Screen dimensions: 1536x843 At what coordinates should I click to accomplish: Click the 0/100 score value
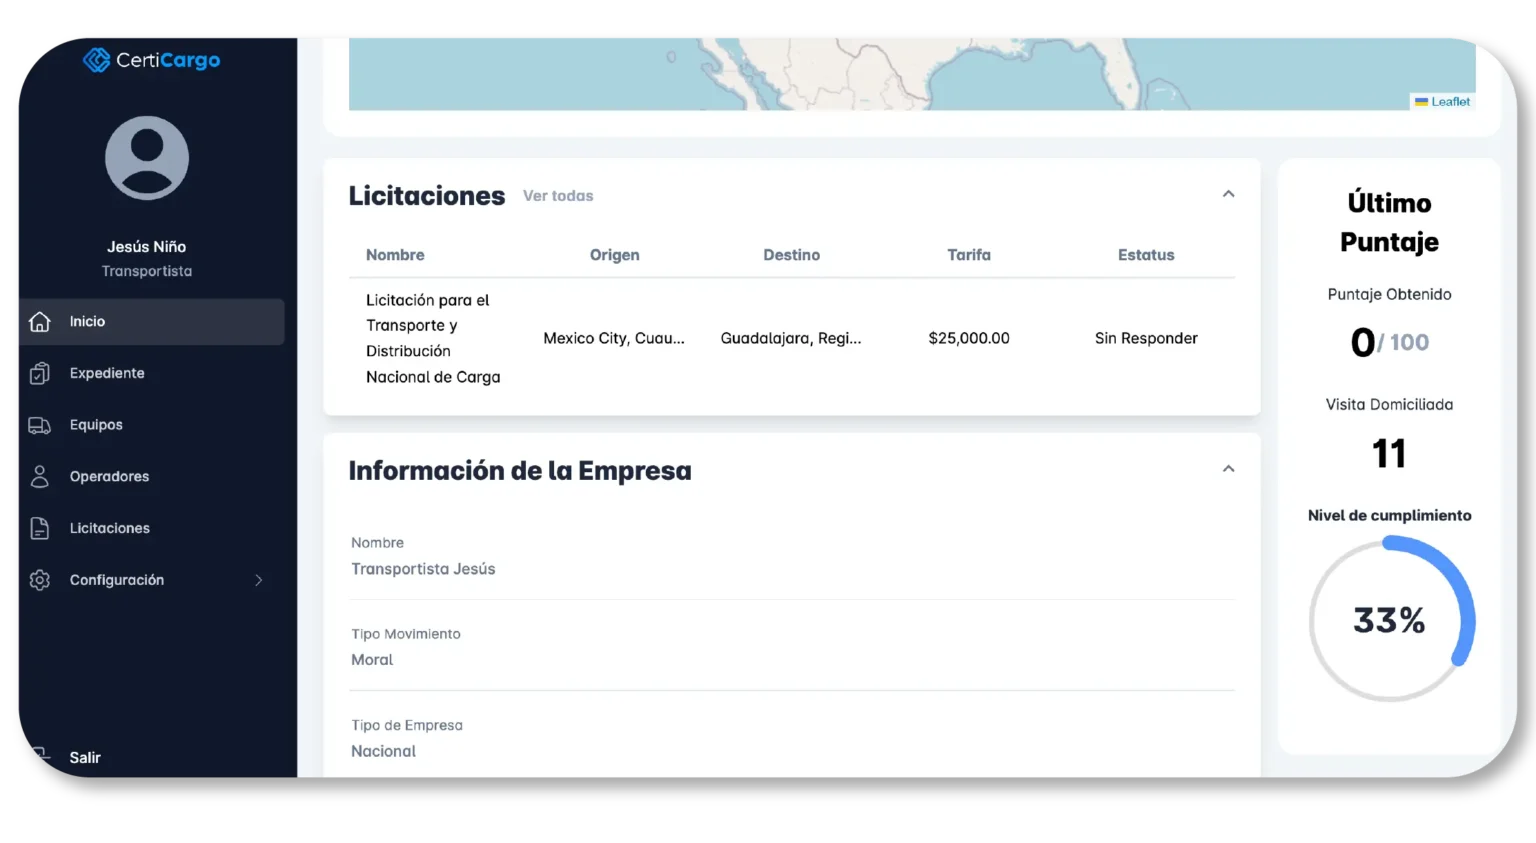[x=1389, y=343]
